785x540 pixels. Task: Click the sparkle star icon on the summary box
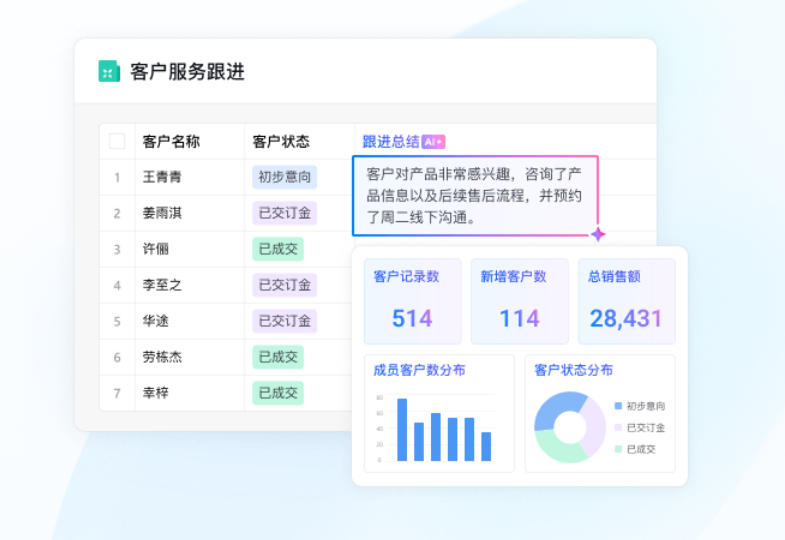[x=598, y=234]
